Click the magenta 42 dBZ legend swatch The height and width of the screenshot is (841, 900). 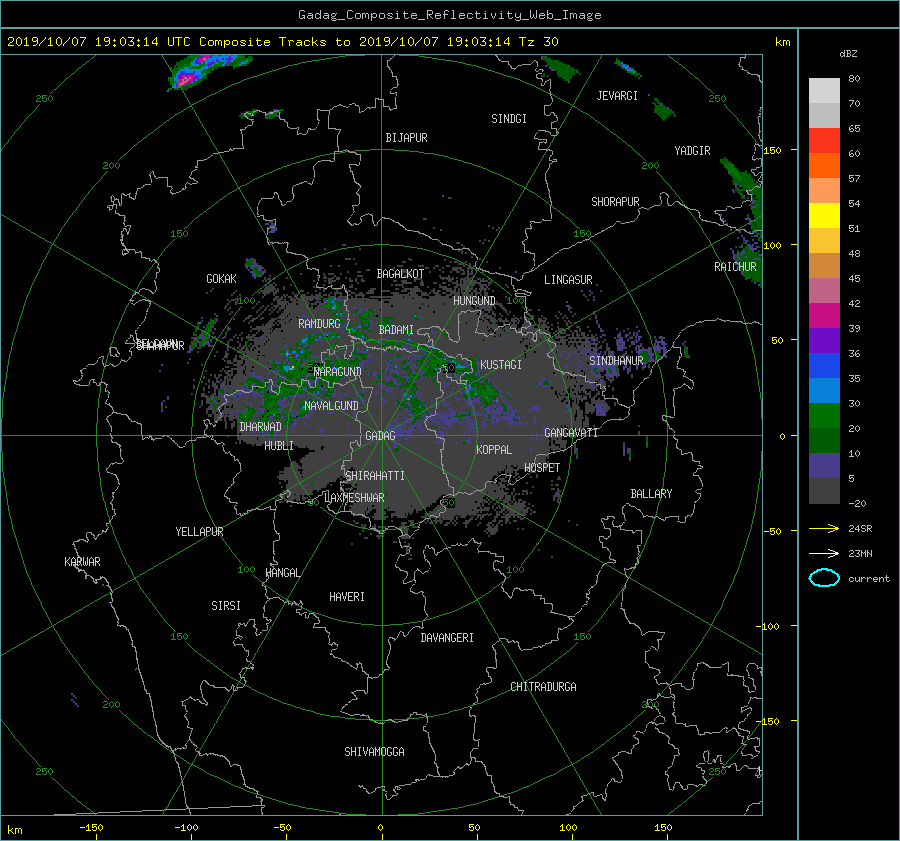tap(824, 315)
